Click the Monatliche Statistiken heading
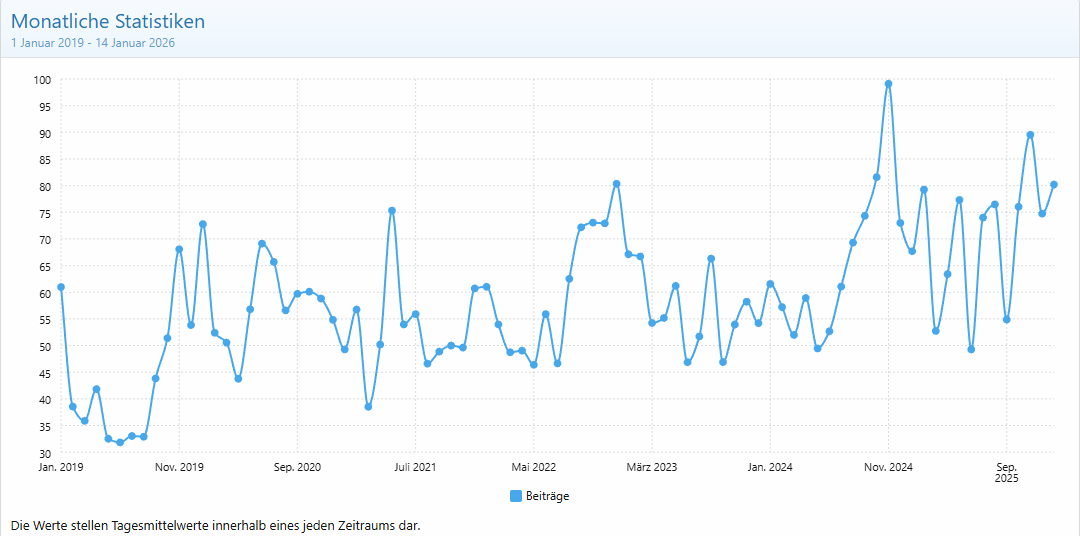This screenshot has height=536, width=1080. [108, 21]
